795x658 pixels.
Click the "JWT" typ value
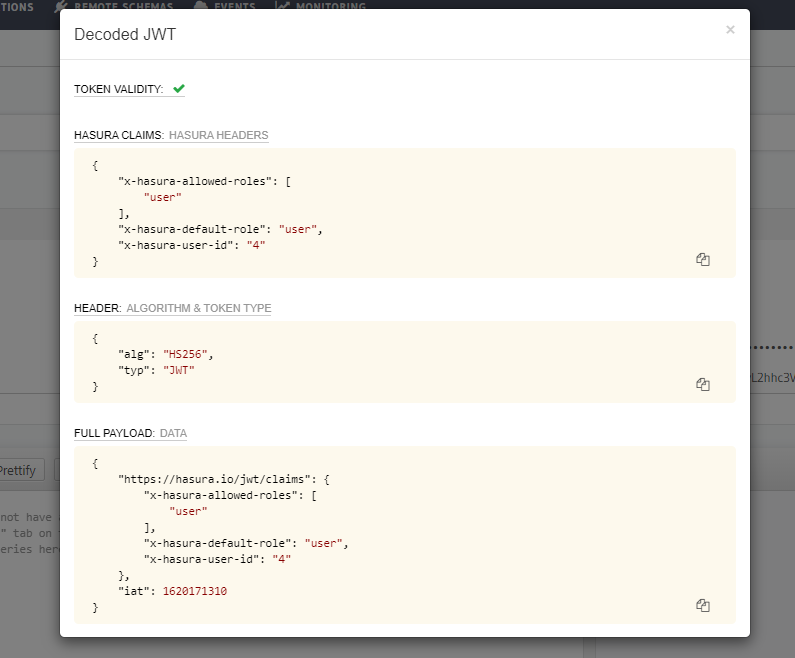click(x=178, y=371)
